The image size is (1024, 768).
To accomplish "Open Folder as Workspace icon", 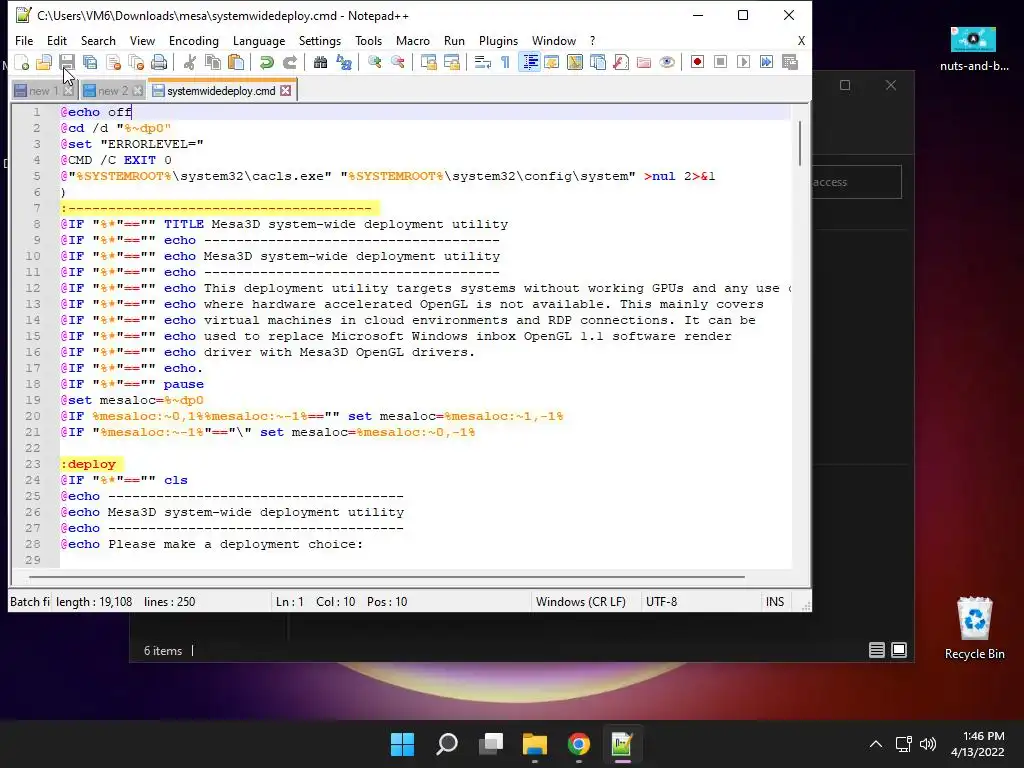I will click(644, 62).
